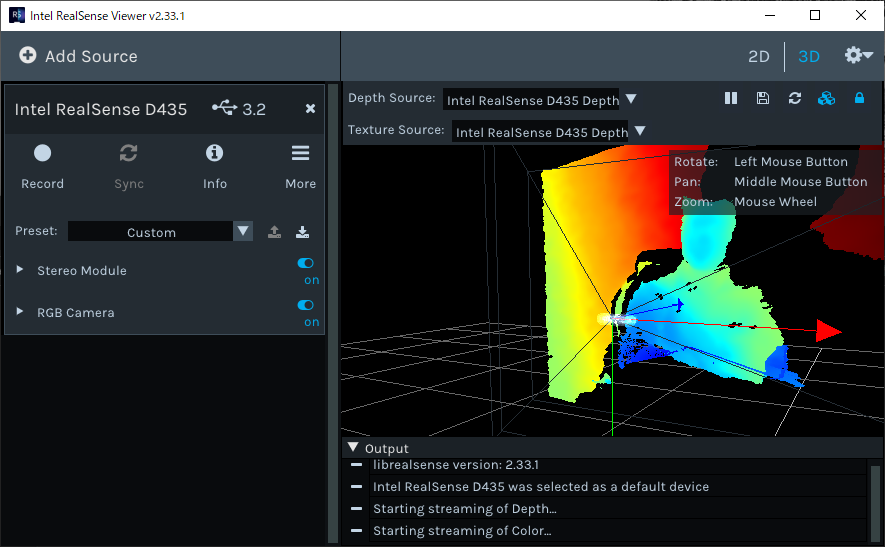Toggle the blue lock icon
This screenshot has height=547, width=885.
[859, 98]
